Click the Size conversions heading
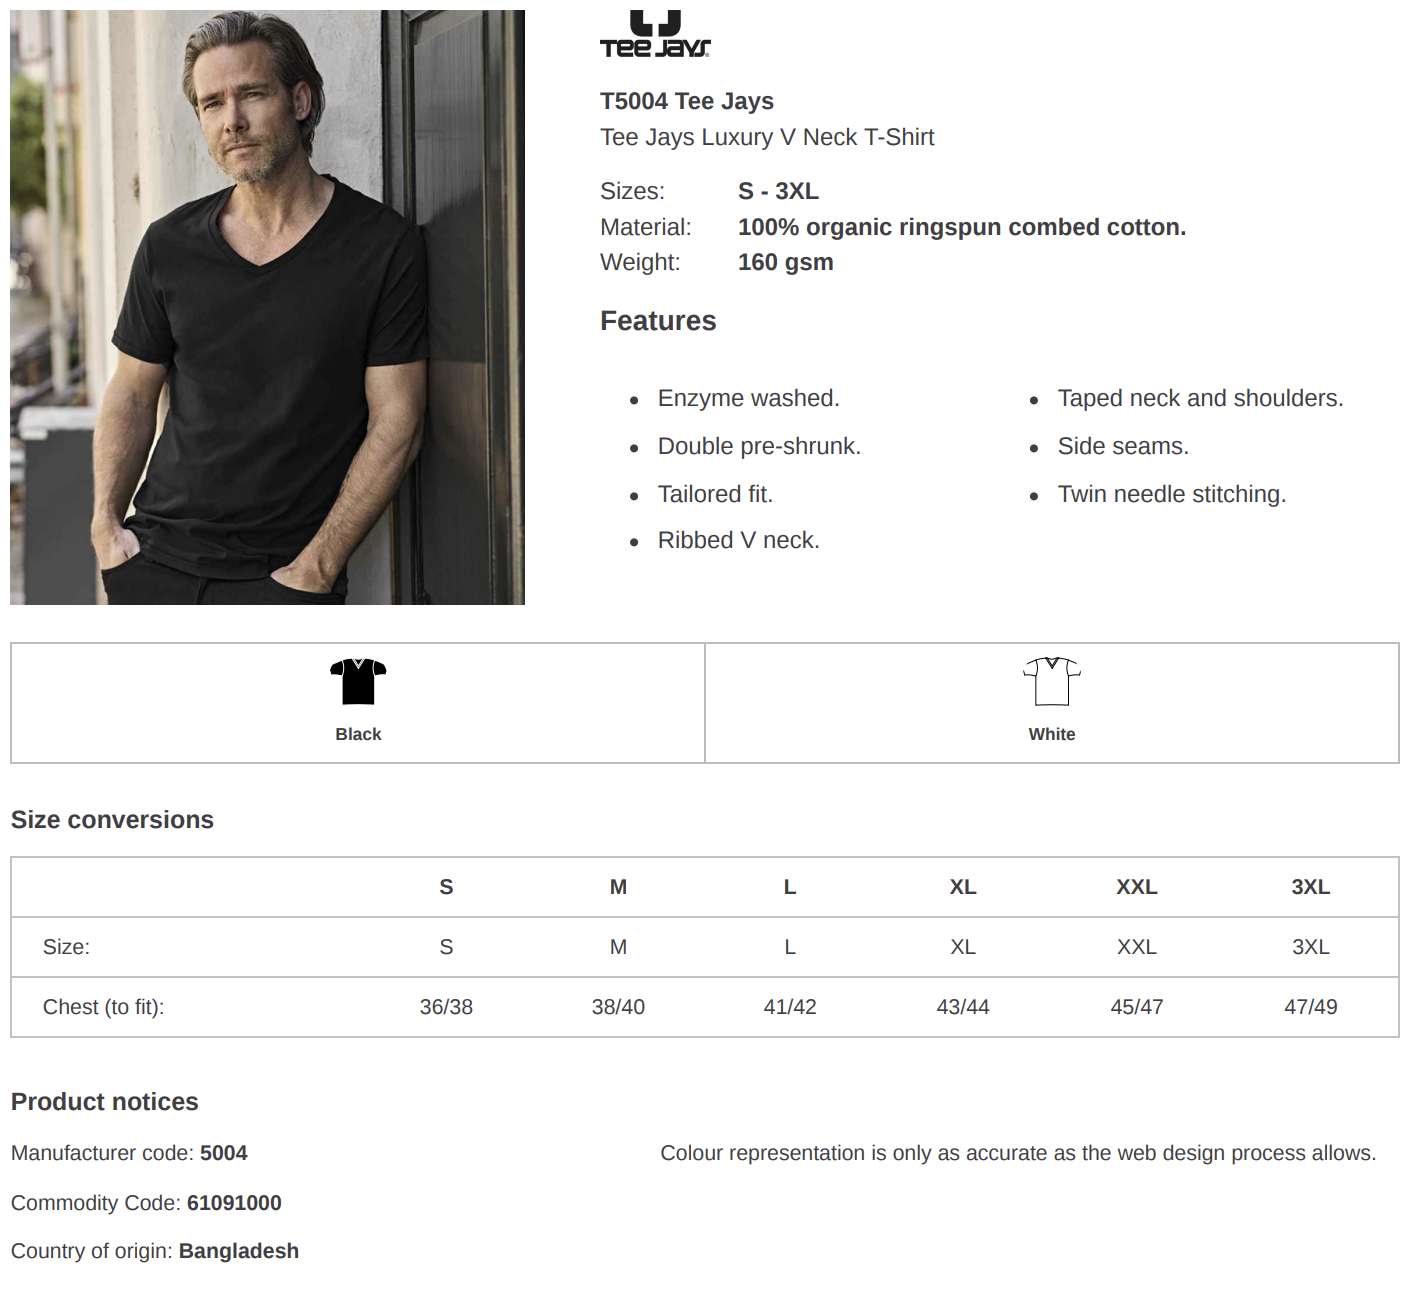This screenshot has width=1426, height=1294. (x=112, y=820)
